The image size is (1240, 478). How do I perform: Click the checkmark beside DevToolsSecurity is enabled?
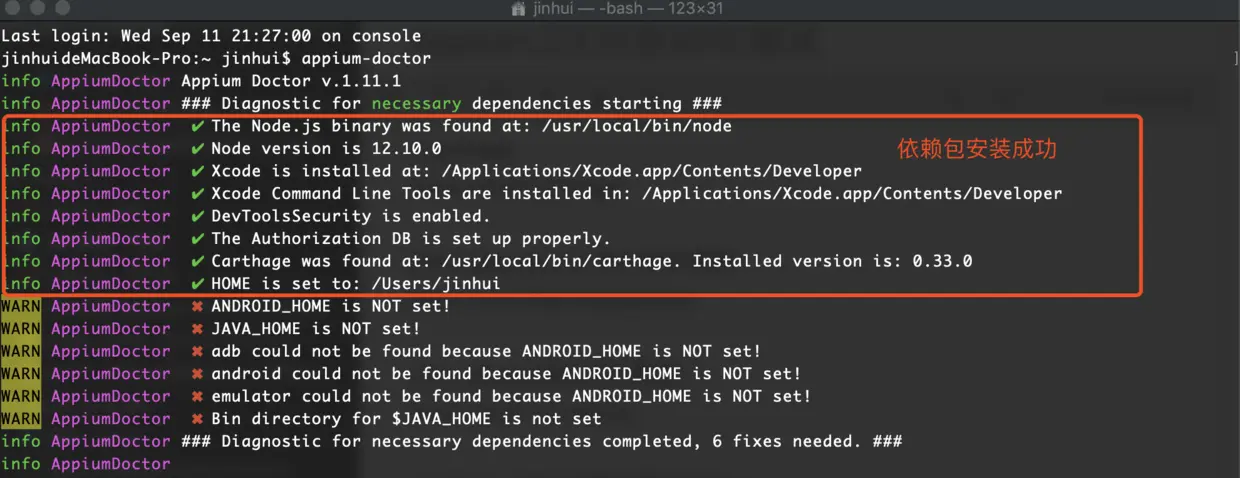pyautogui.click(x=197, y=216)
